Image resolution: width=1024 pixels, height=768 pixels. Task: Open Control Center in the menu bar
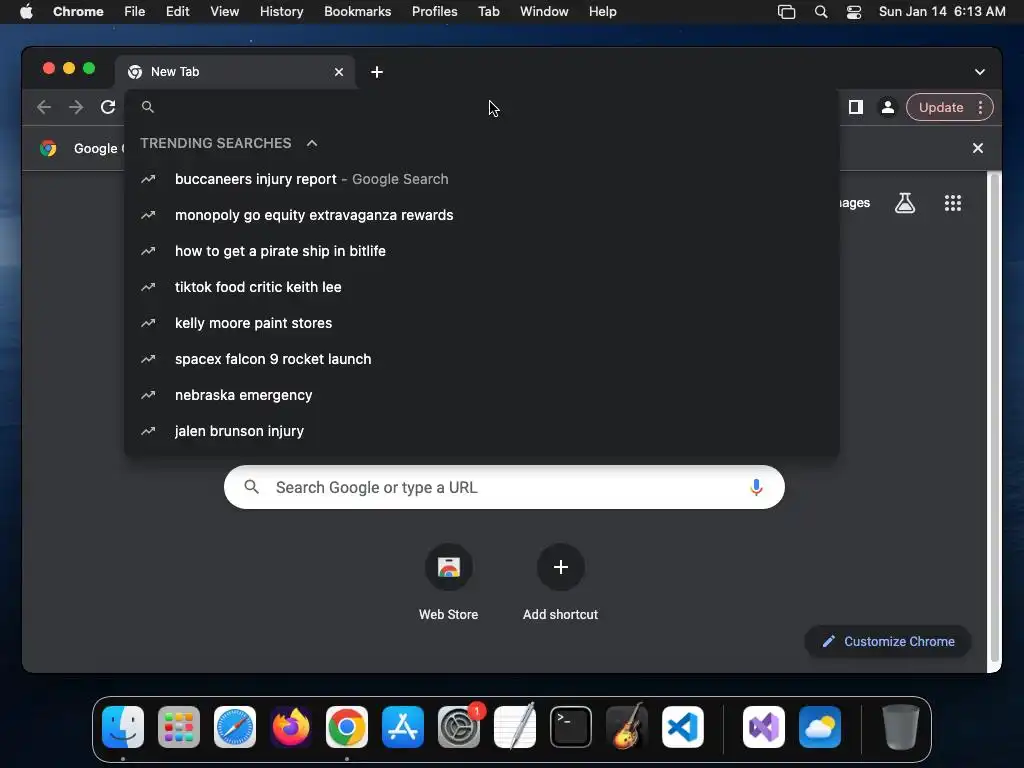[x=854, y=12]
